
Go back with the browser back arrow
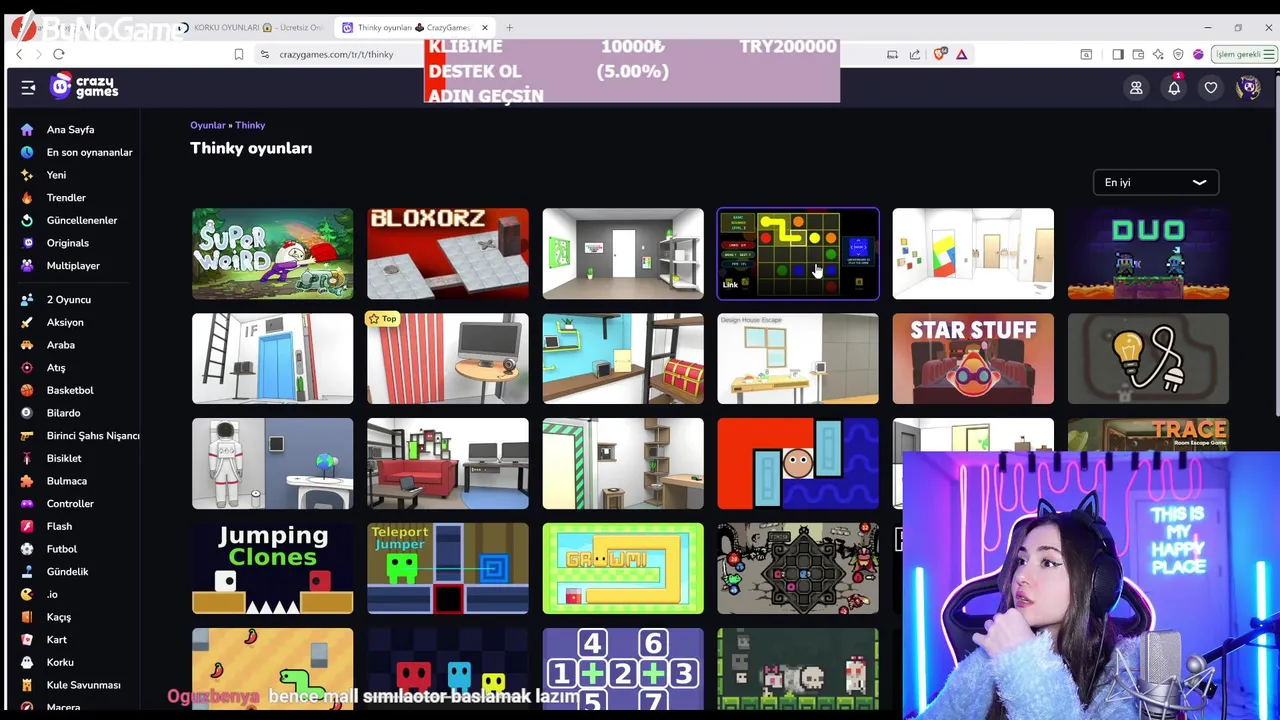coord(19,54)
